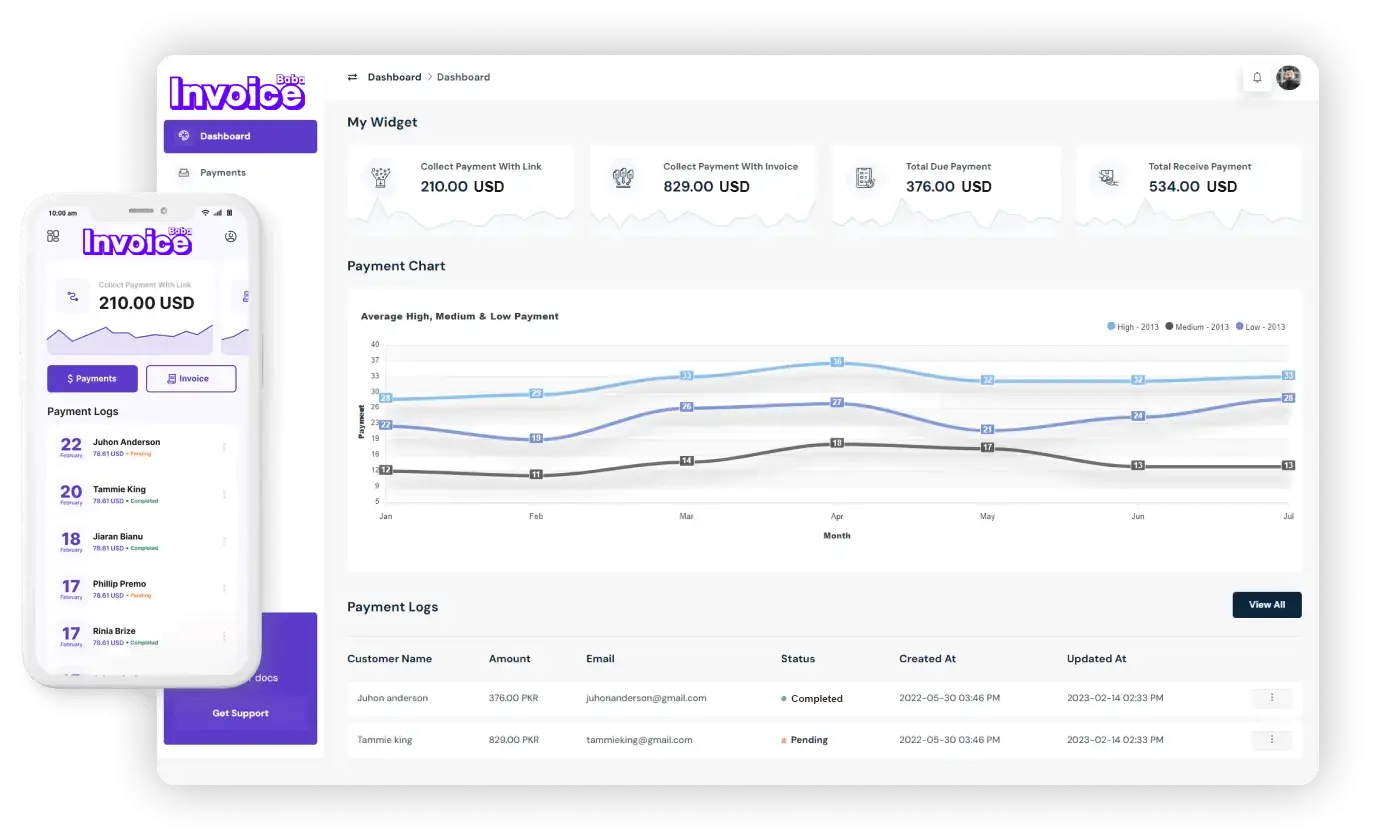Click the 829.00 PKR amount cell
The width and height of the screenshot is (1374, 840).
pos(513,740)
